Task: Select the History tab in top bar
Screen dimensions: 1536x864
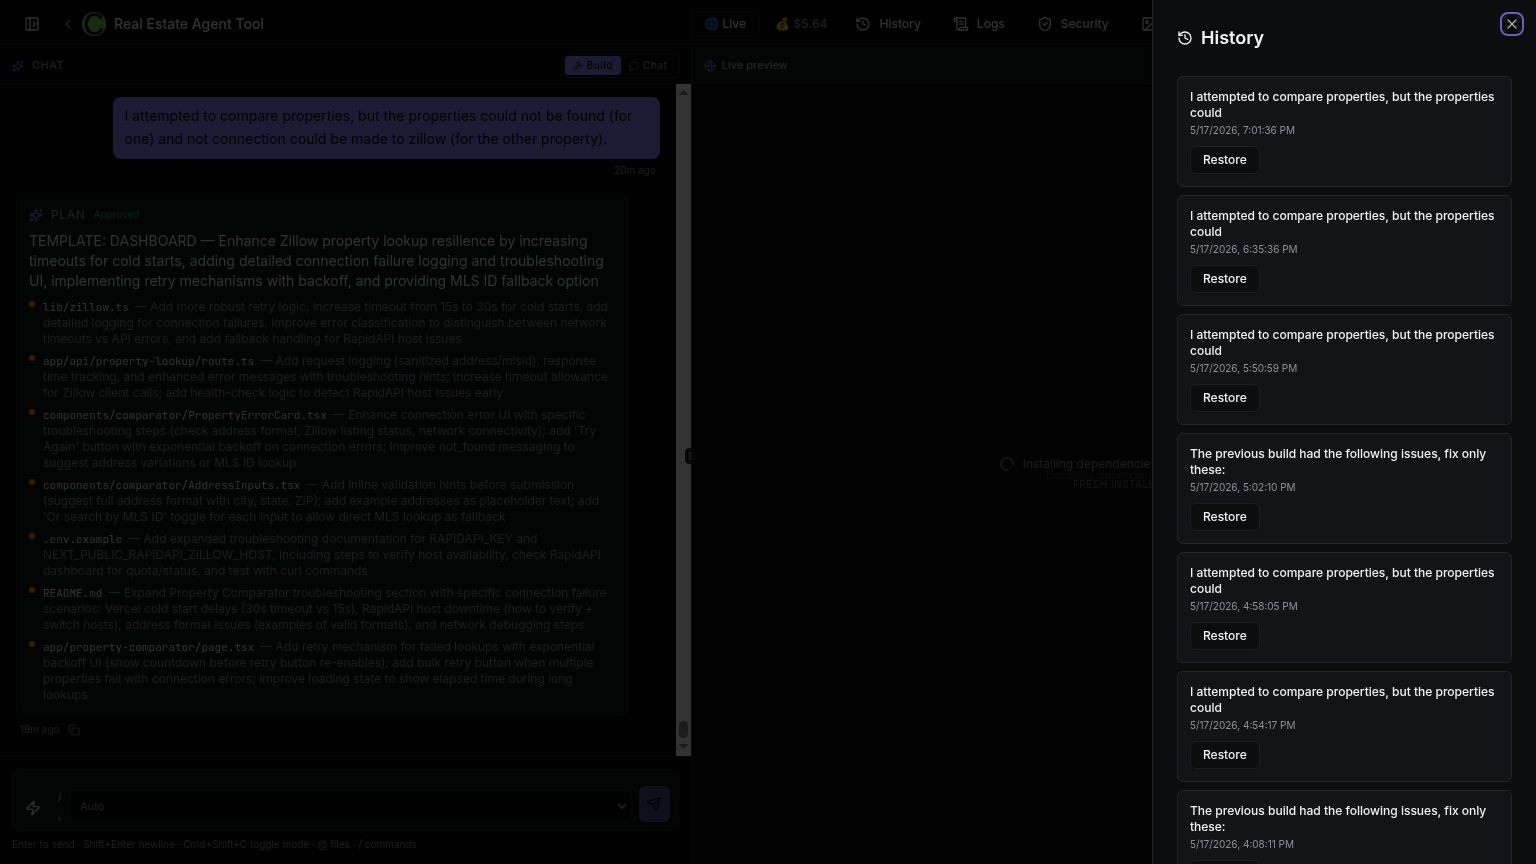Action: 888,24
